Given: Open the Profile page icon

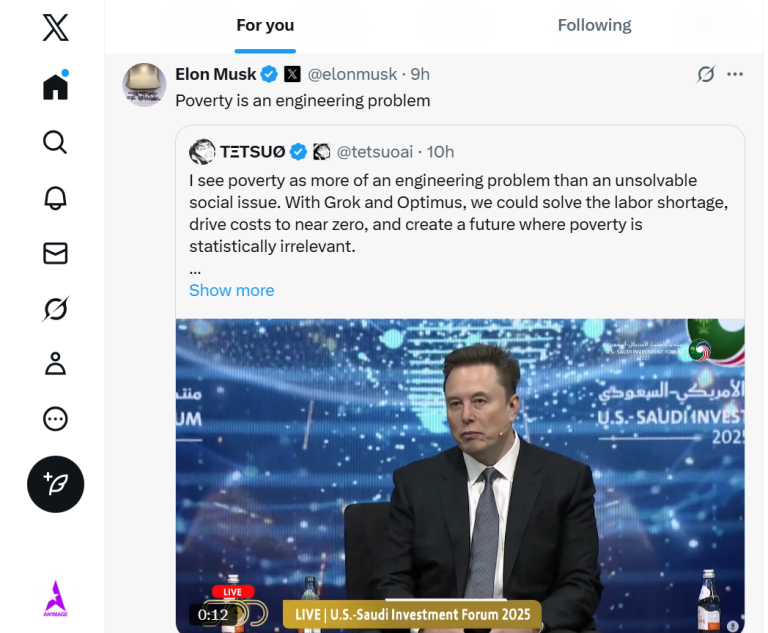Looking at the screenshot, I should click(56, 363).
